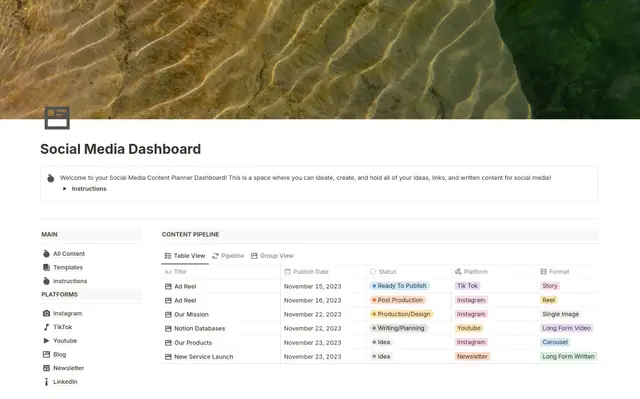Click the Linkedin tie icon
This screenshot has width=640, height=399.
click(x=47, y=382)
